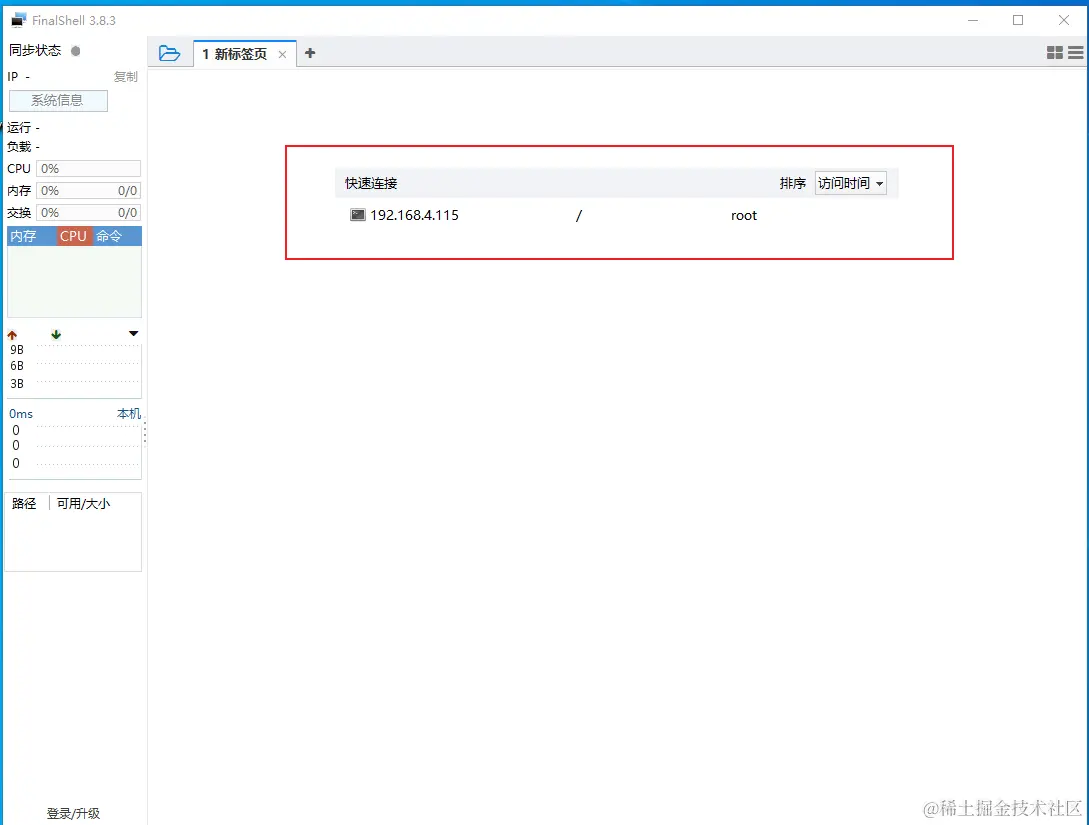Maximize the FinalShell window
Viewport: 1089px width, 825px height.
(1018, 20)
